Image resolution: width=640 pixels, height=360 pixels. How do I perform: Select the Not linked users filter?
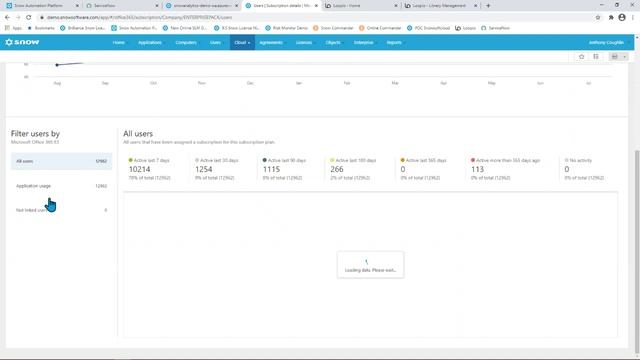pos(61,210)
